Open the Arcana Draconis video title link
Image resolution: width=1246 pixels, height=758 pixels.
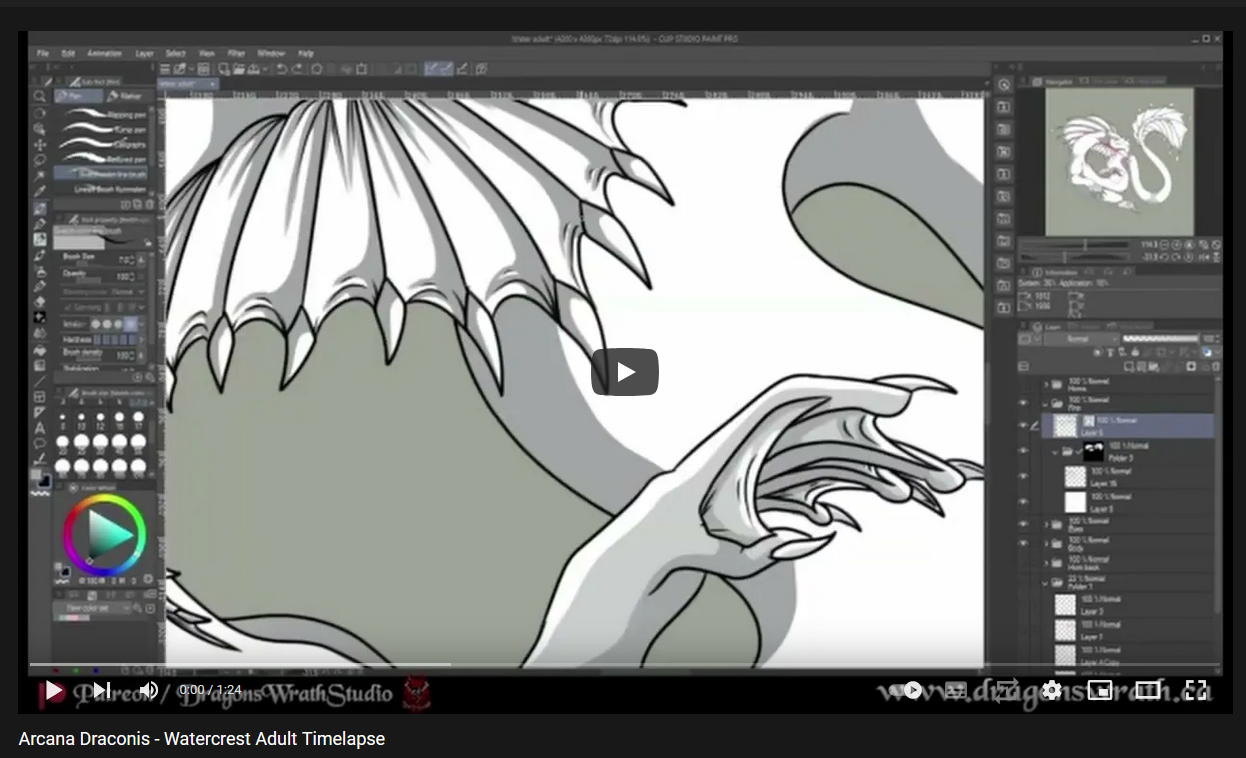pyautogui.click(x=201, y=739)
